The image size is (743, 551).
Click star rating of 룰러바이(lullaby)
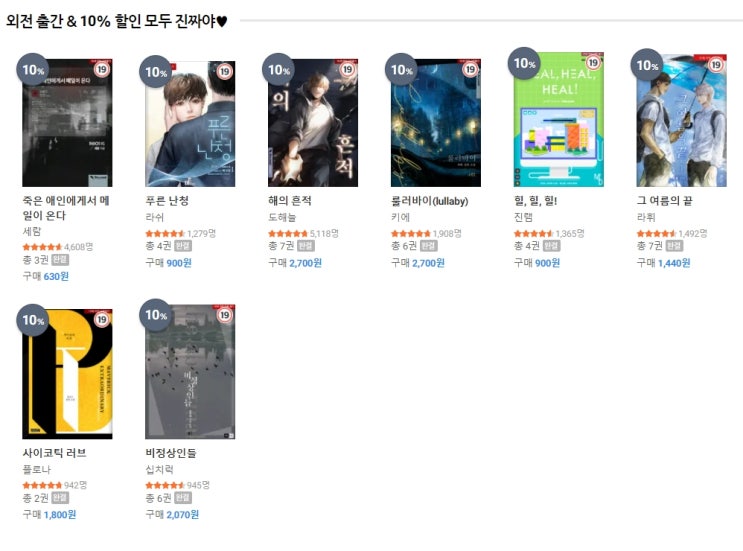(410, 234)
